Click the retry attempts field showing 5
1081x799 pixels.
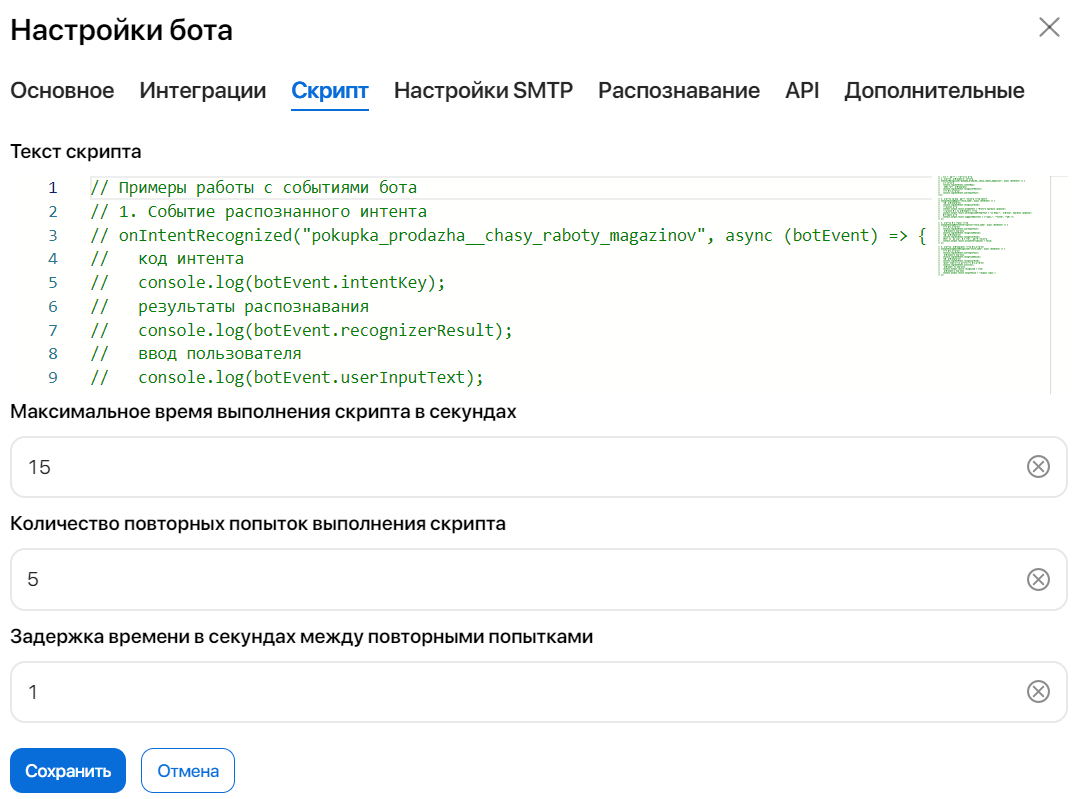click(400, 580)
